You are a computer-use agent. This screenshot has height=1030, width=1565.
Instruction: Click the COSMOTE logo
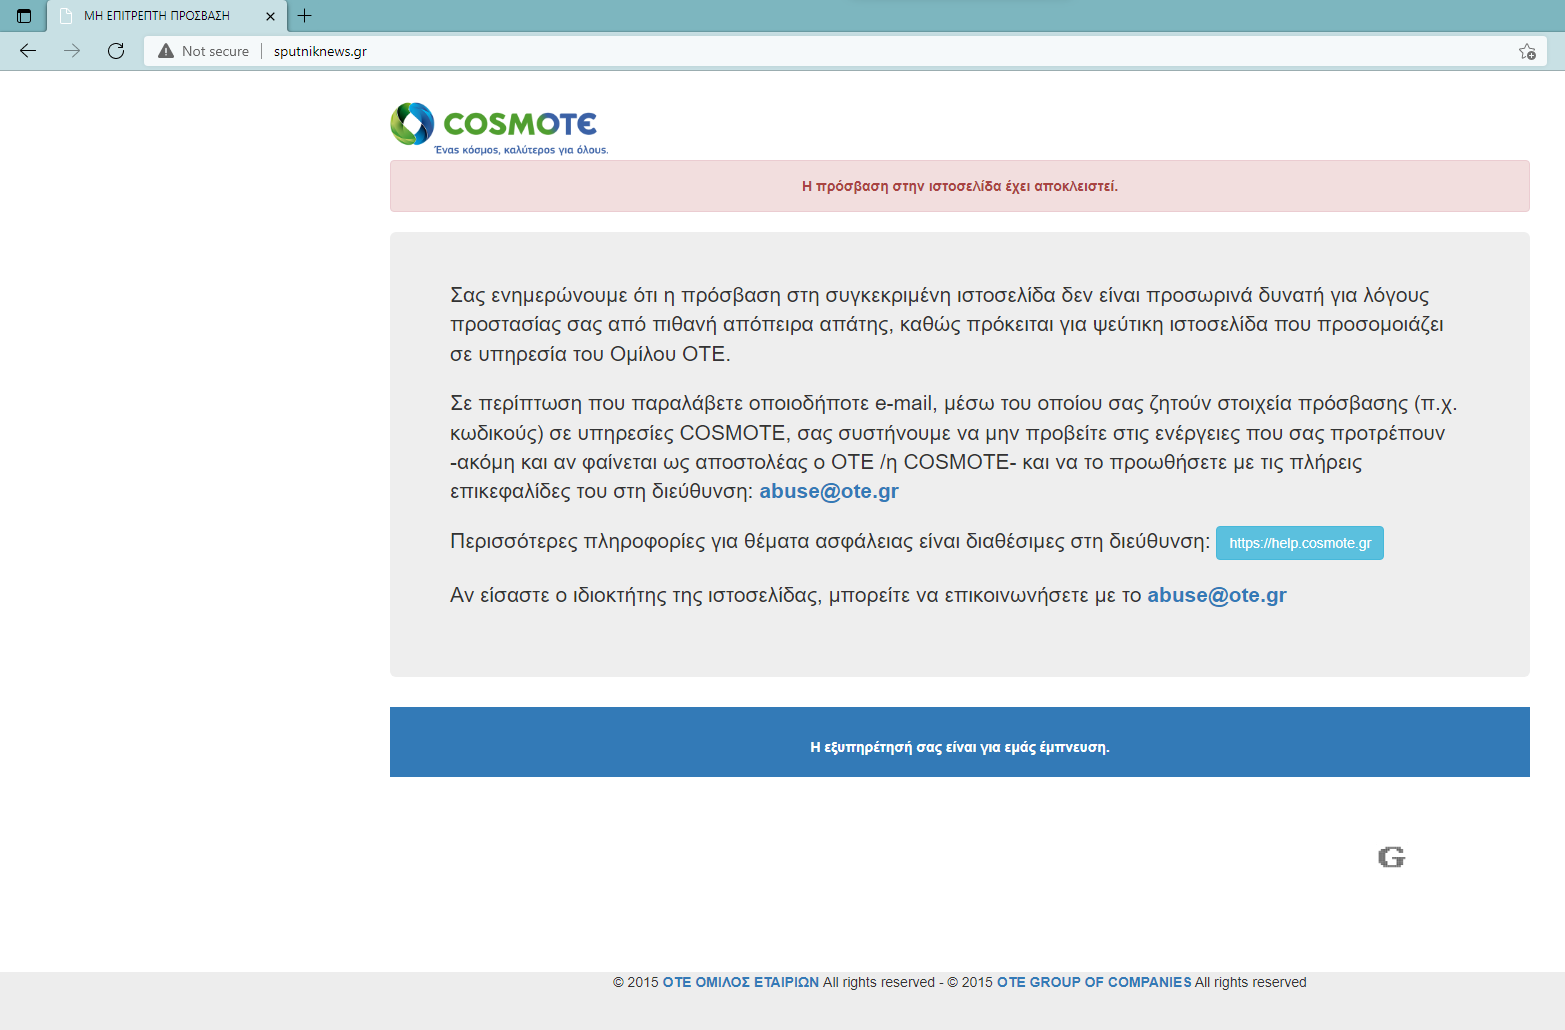tap(499, 129)
